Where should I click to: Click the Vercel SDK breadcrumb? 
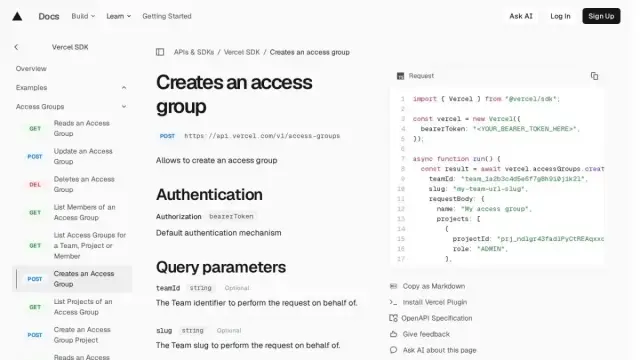[242, 52]
